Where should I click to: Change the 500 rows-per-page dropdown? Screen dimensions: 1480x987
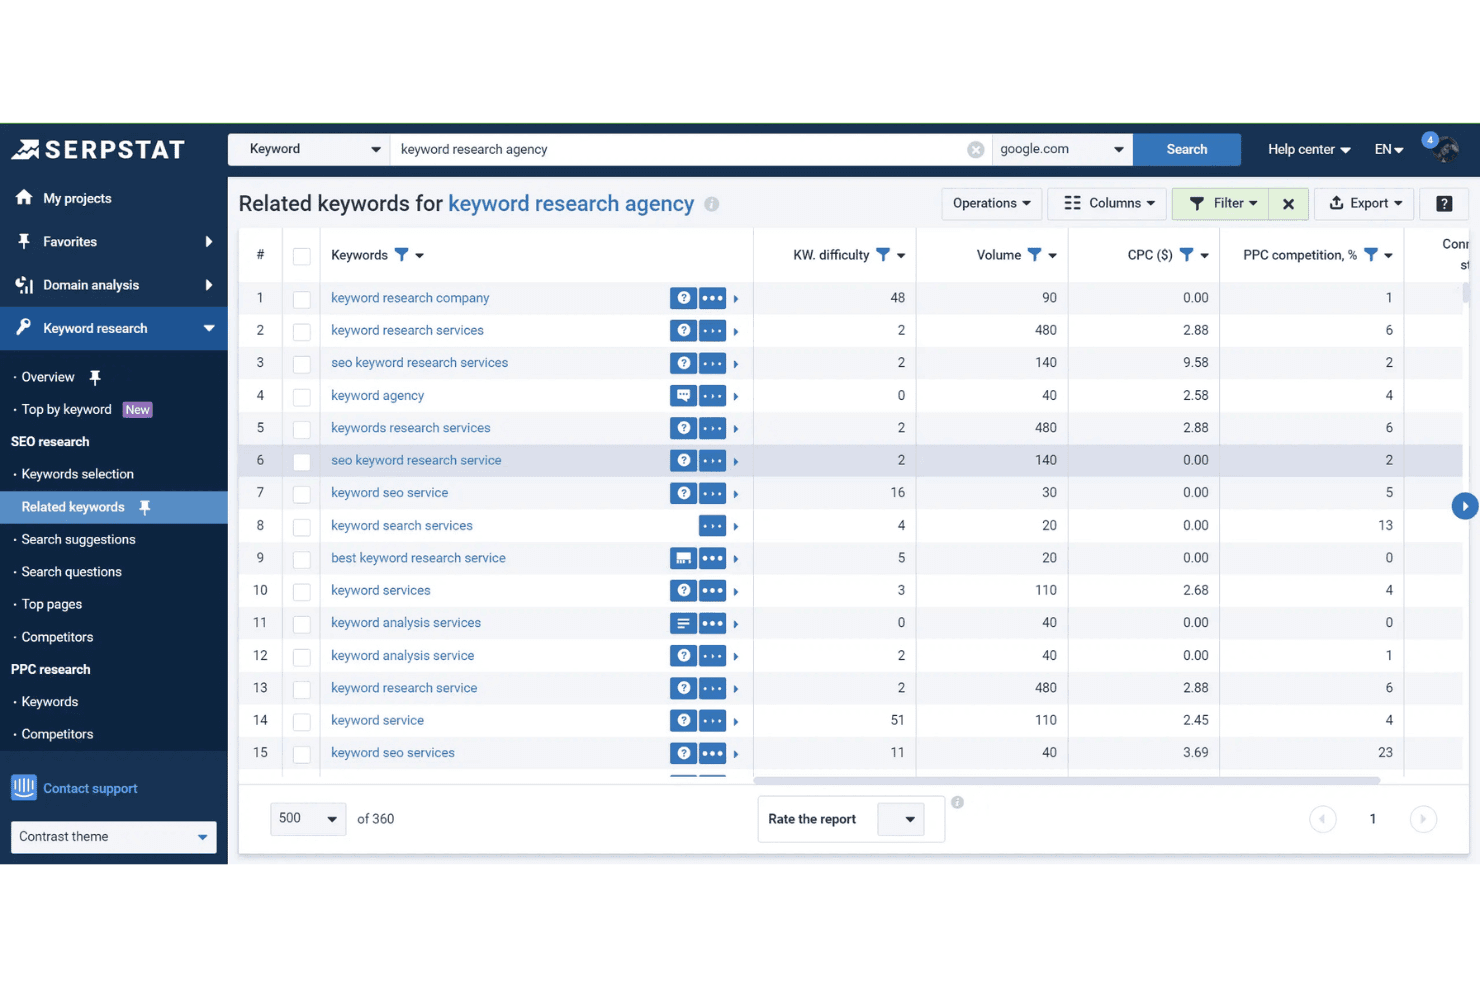pyautogui.click(x=308, y=819)
